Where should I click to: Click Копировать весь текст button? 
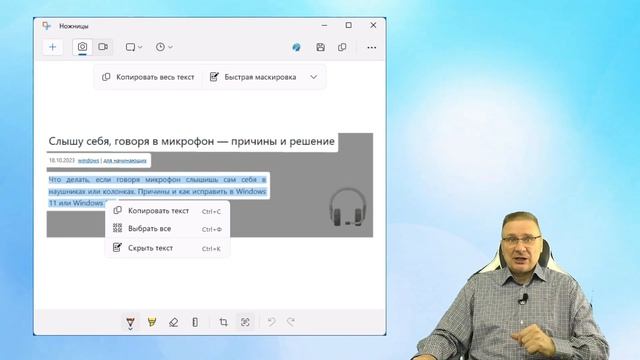[148, 77]
